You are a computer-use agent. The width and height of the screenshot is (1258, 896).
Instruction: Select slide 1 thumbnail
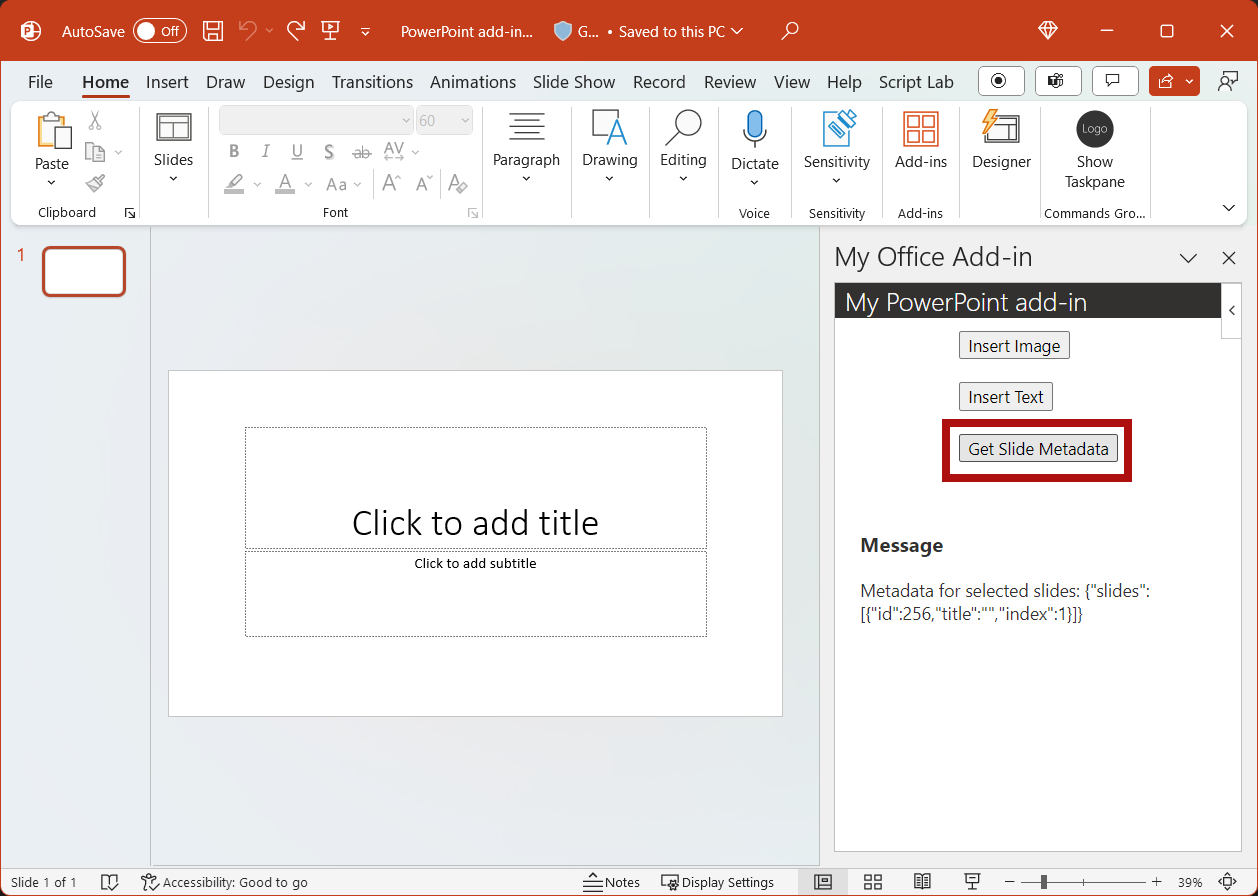[84, 271]
